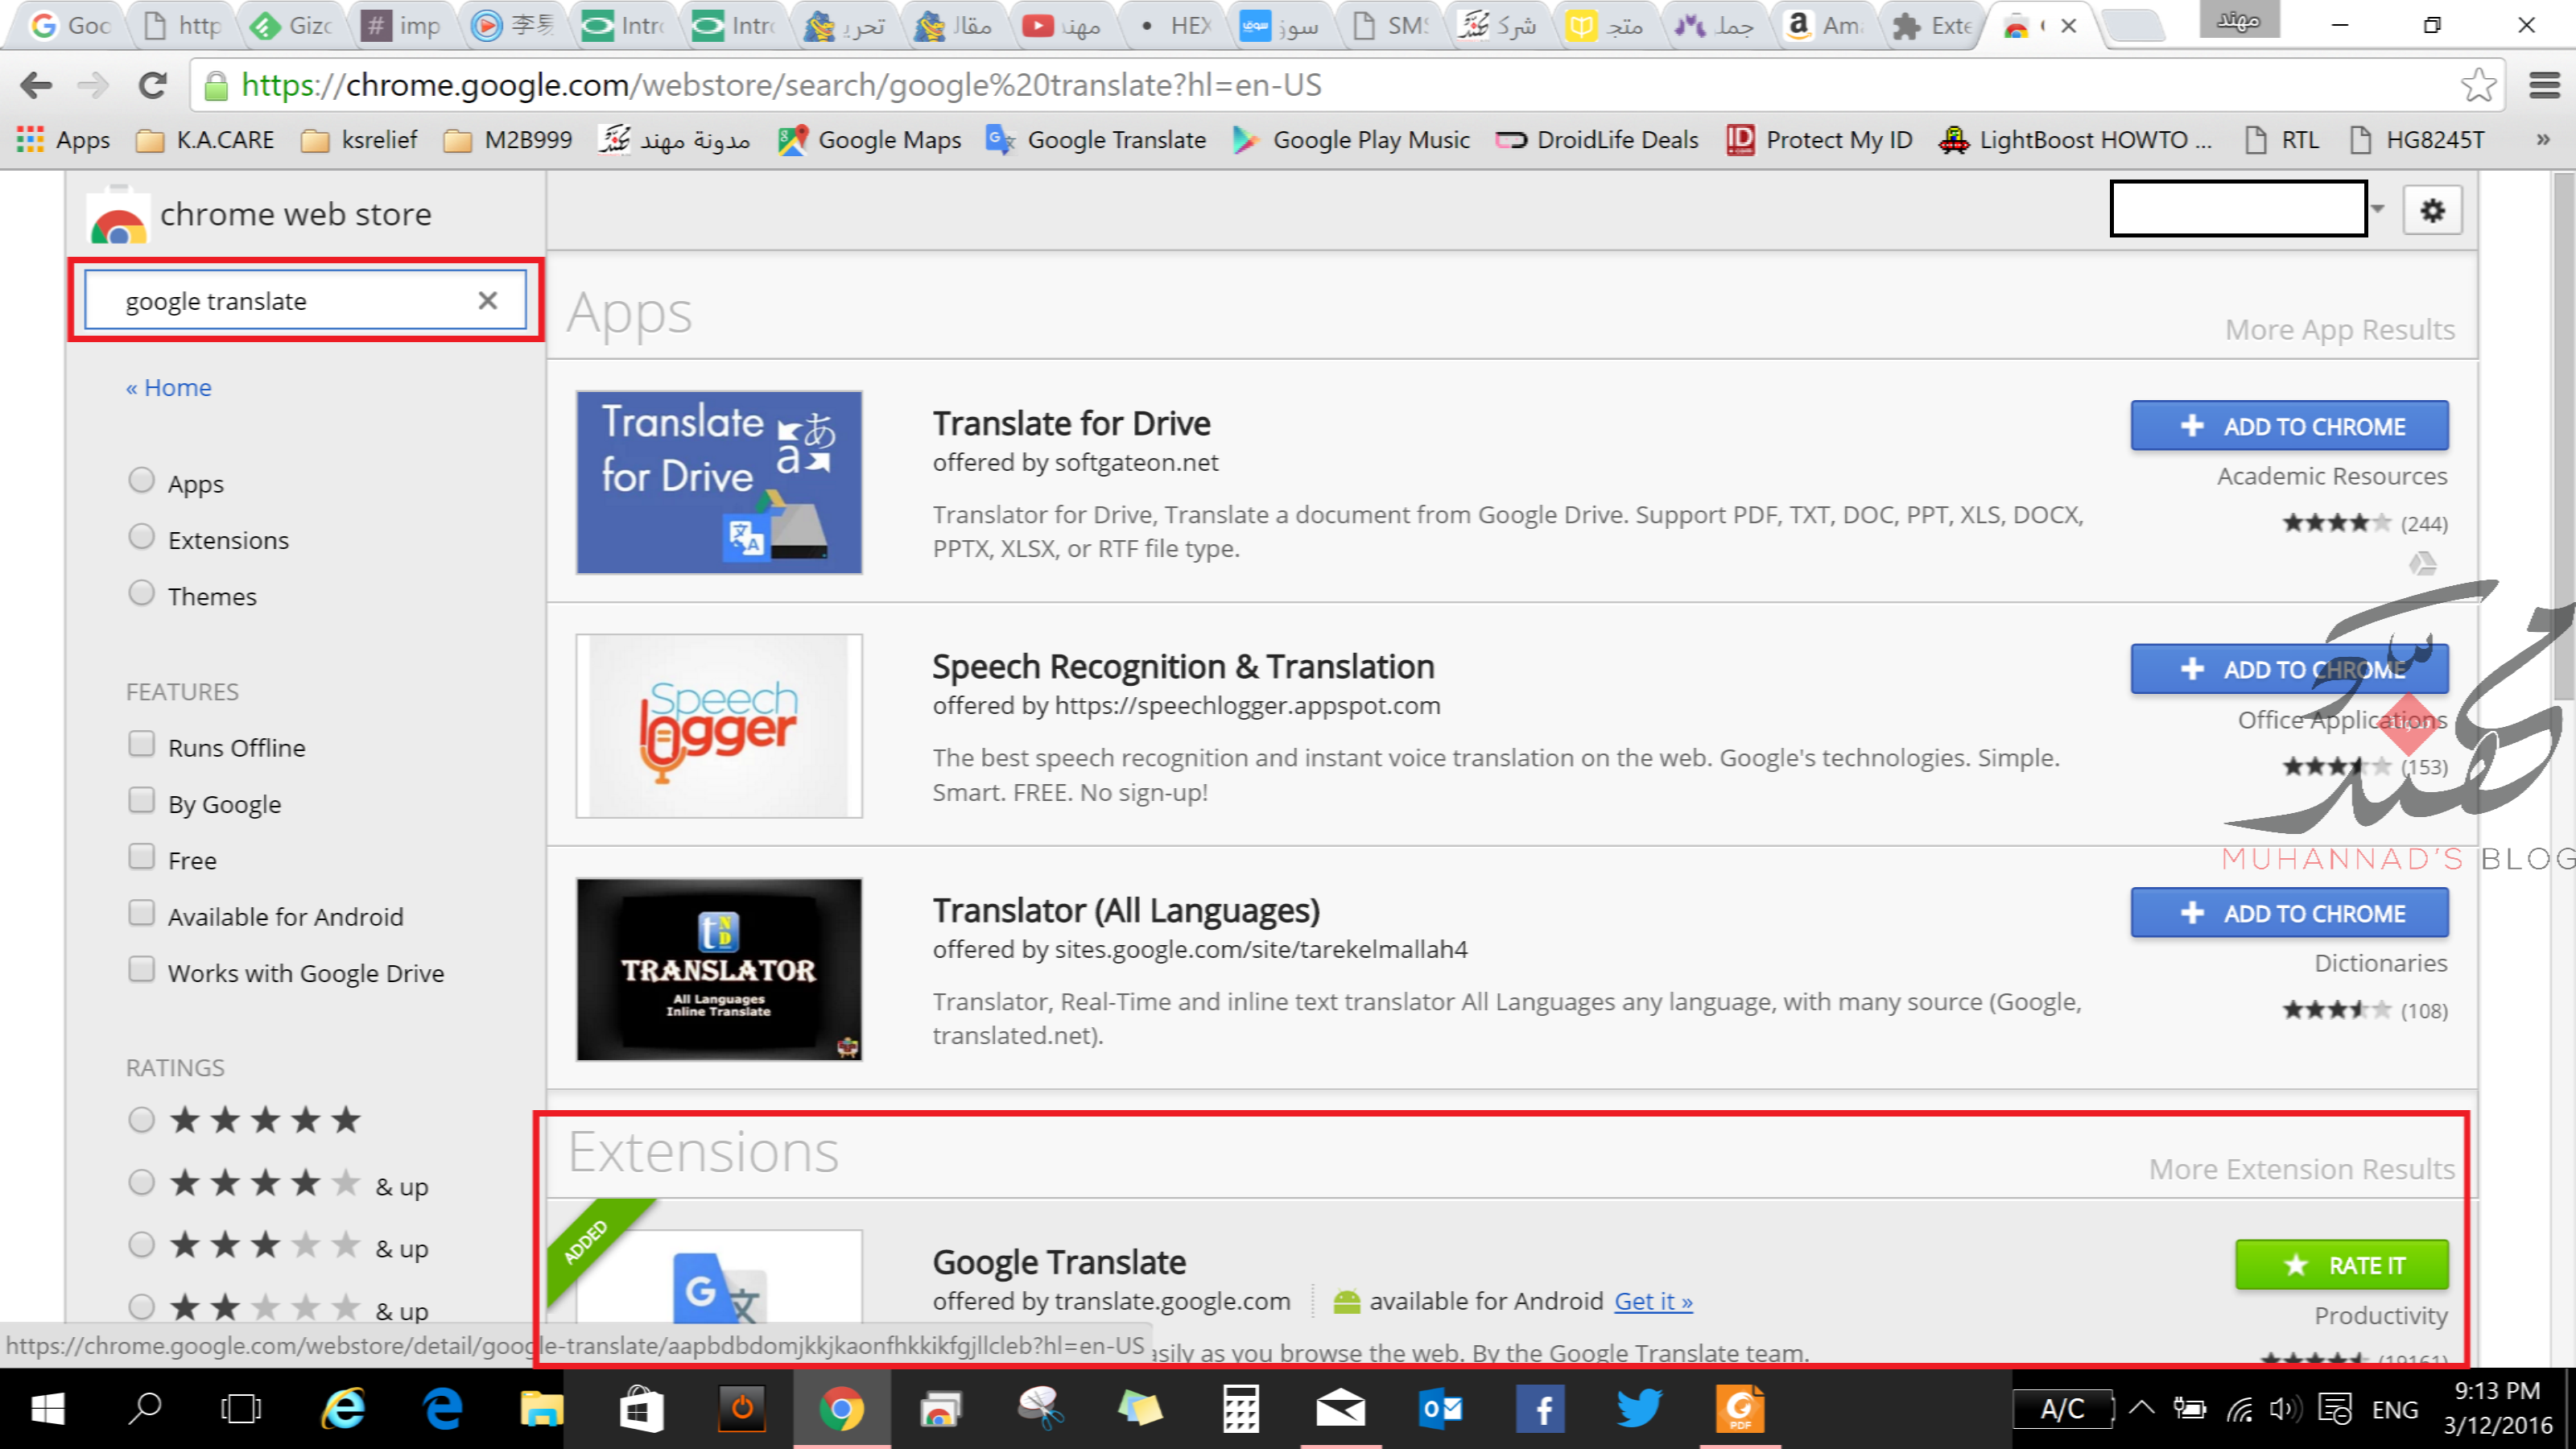The image size is (2576, 1449).
Task: Select the Extensions filter radio button
Action: (x=142, y=537)
